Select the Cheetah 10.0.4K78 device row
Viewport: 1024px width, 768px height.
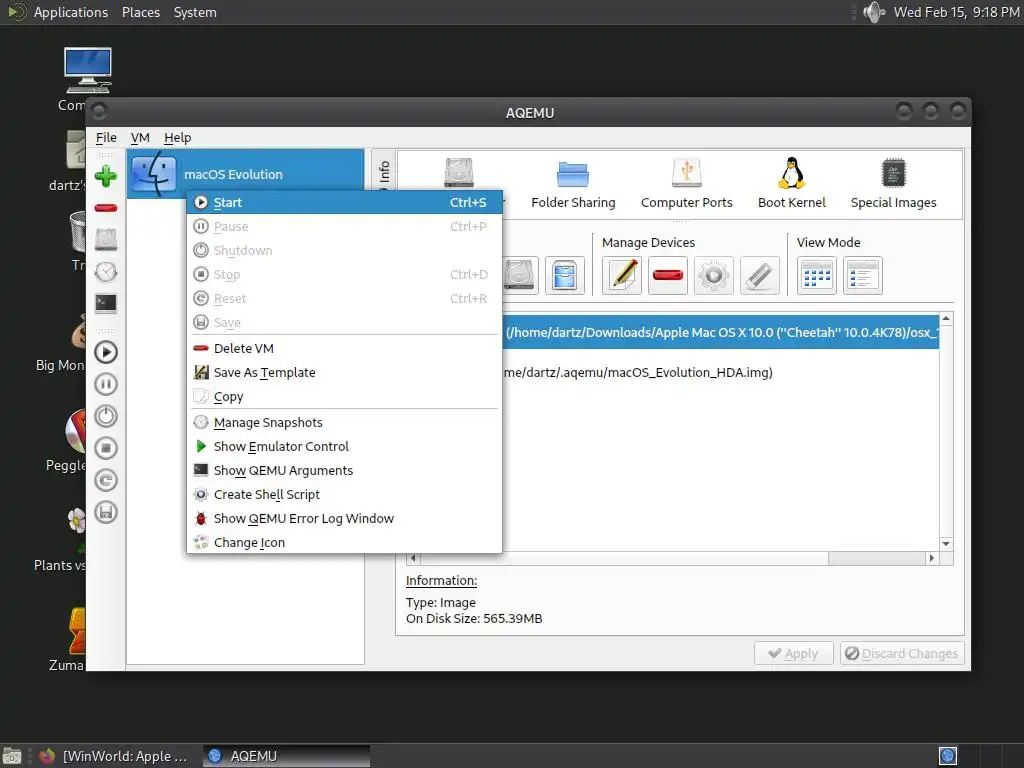pos(721,332)
